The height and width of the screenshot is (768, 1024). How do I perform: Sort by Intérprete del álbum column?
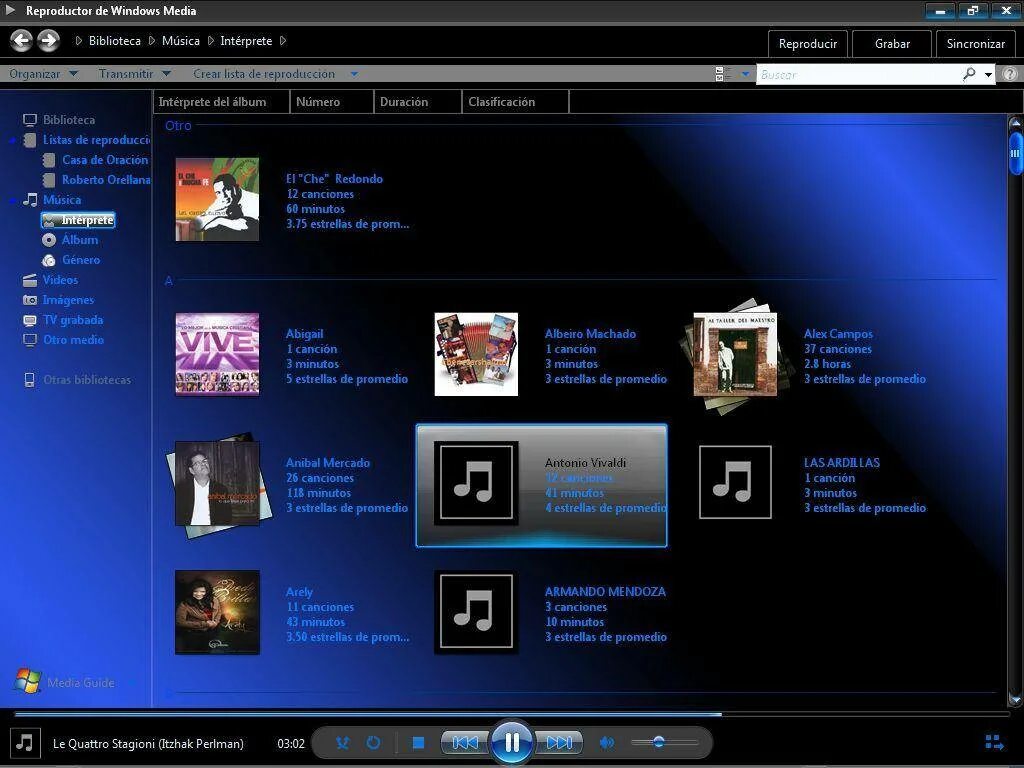tap(221, 102)
